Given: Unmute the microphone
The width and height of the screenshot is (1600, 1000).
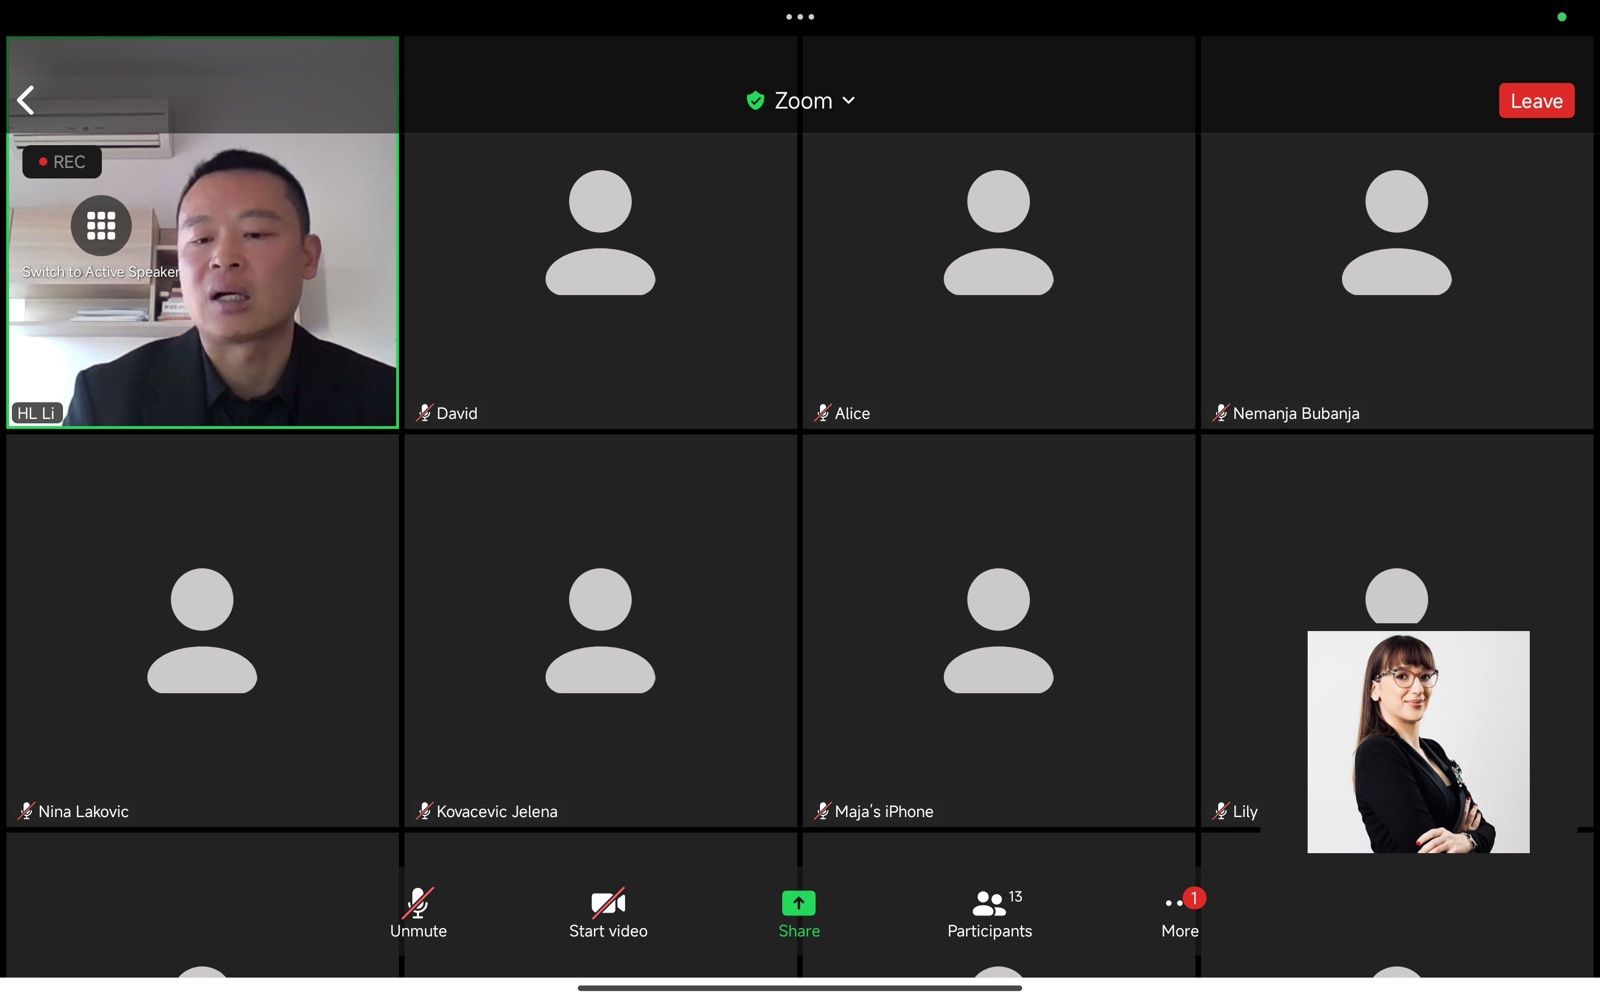Looking at the screenshot, I should point(418,912).
